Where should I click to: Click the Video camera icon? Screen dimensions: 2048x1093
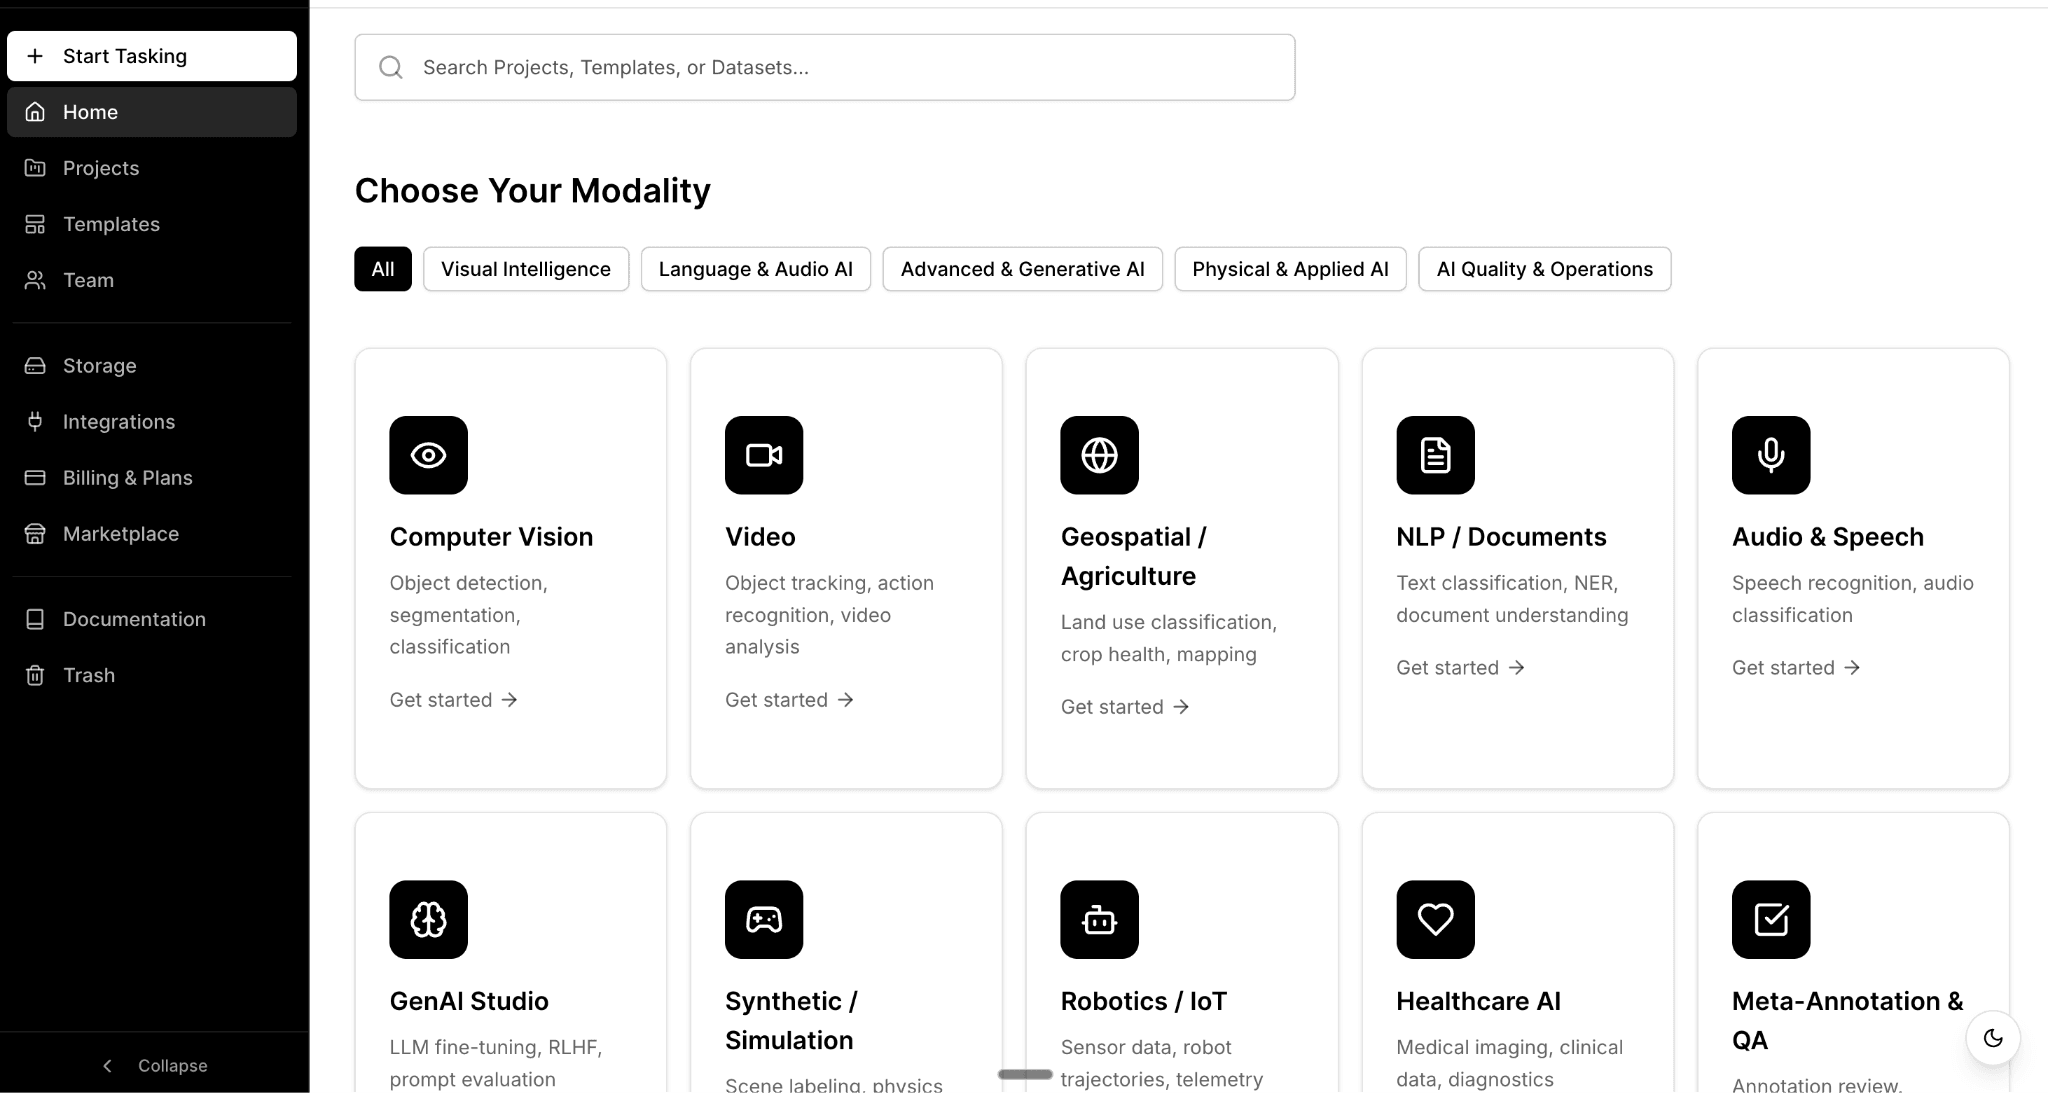click(763, 455)
